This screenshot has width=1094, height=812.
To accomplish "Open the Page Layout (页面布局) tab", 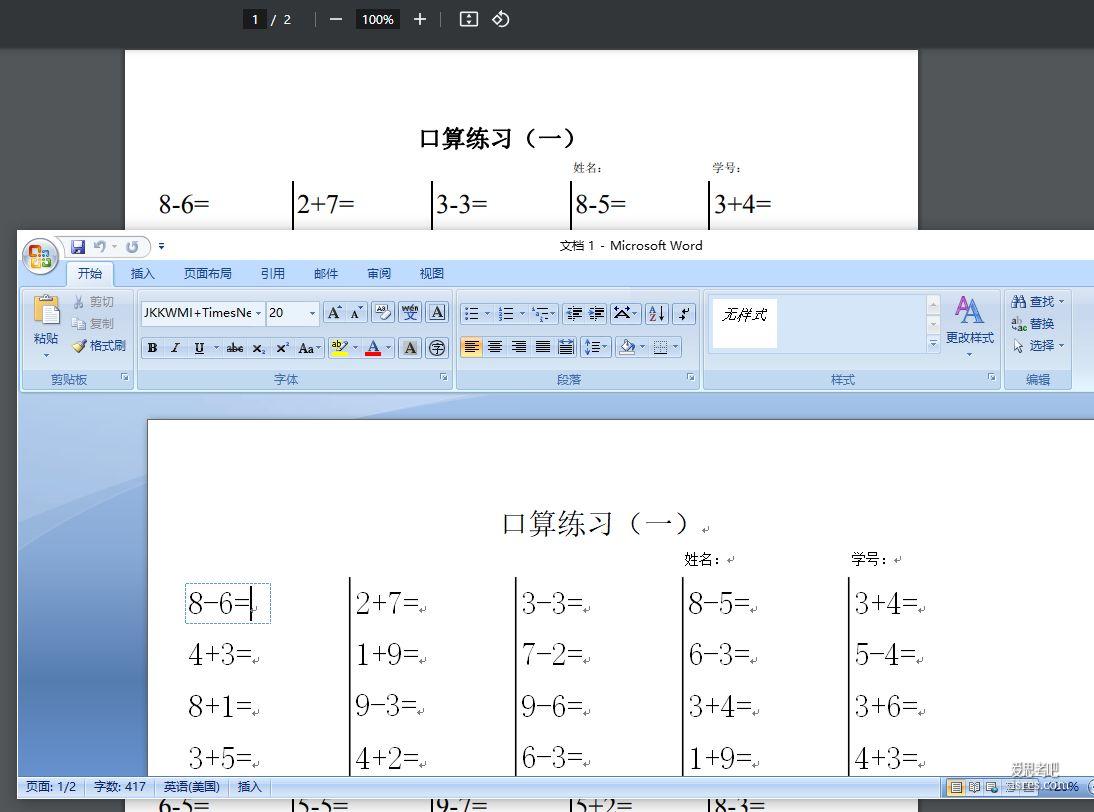I will pos(207,273).
